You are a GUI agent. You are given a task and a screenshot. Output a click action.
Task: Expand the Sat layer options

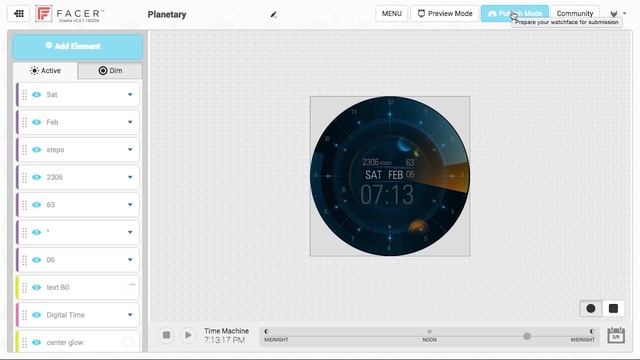click(x=130, y=95)
